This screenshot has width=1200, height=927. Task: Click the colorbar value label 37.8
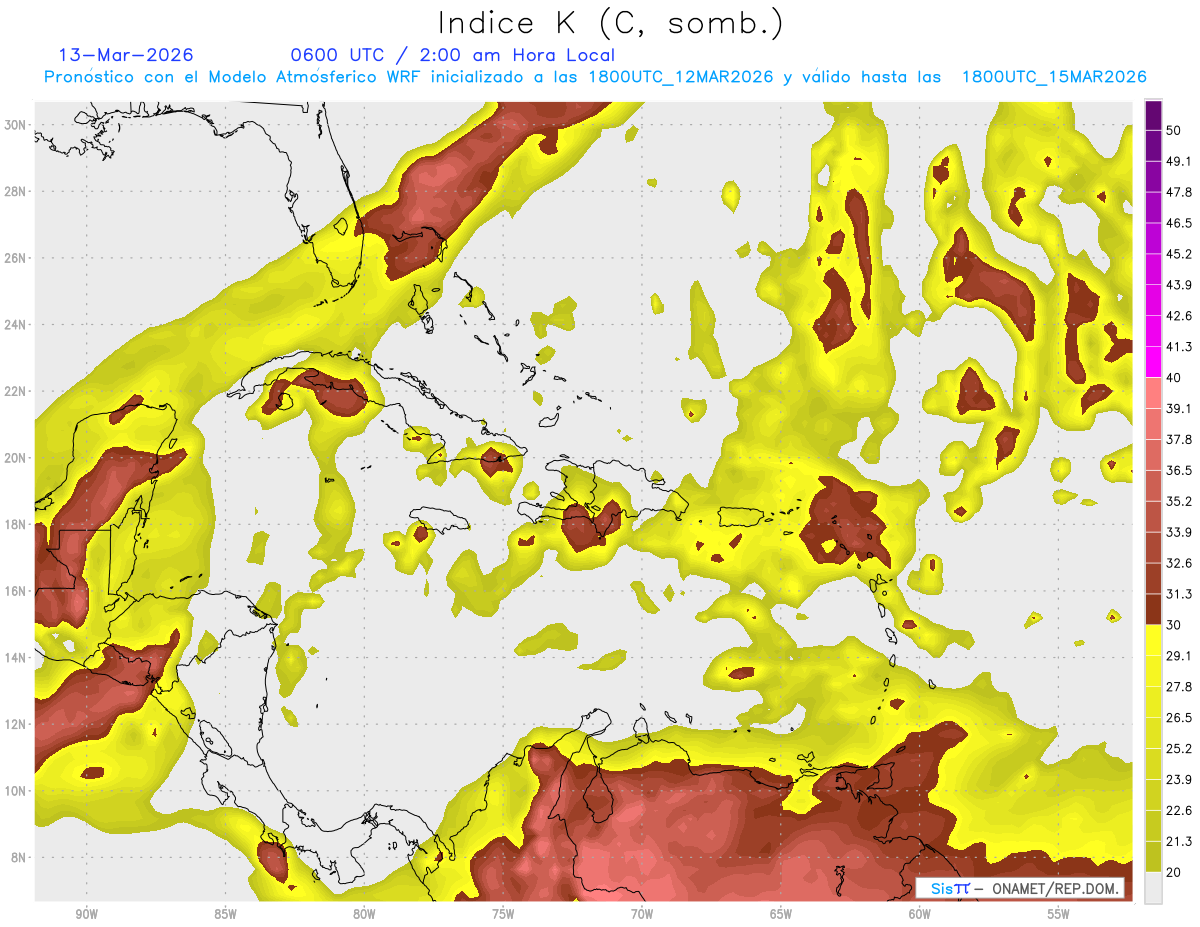tap(1178, 440)
